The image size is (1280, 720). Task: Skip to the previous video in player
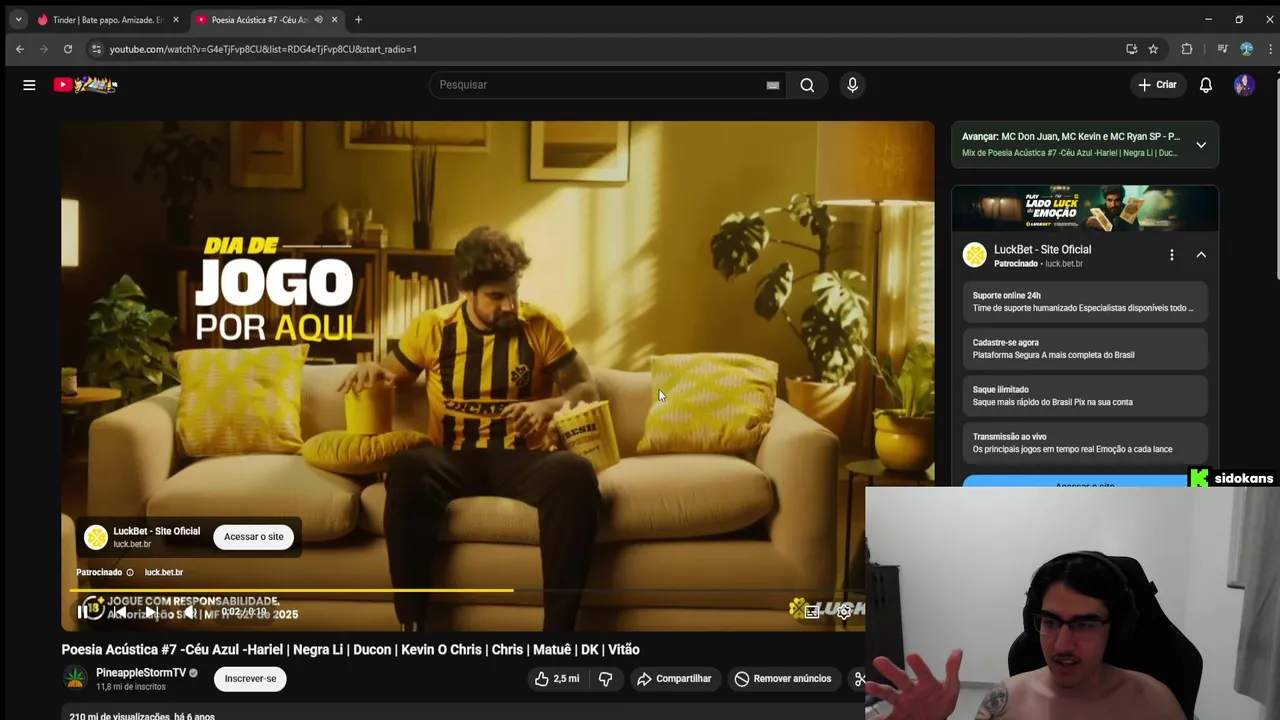click(118, 612)
